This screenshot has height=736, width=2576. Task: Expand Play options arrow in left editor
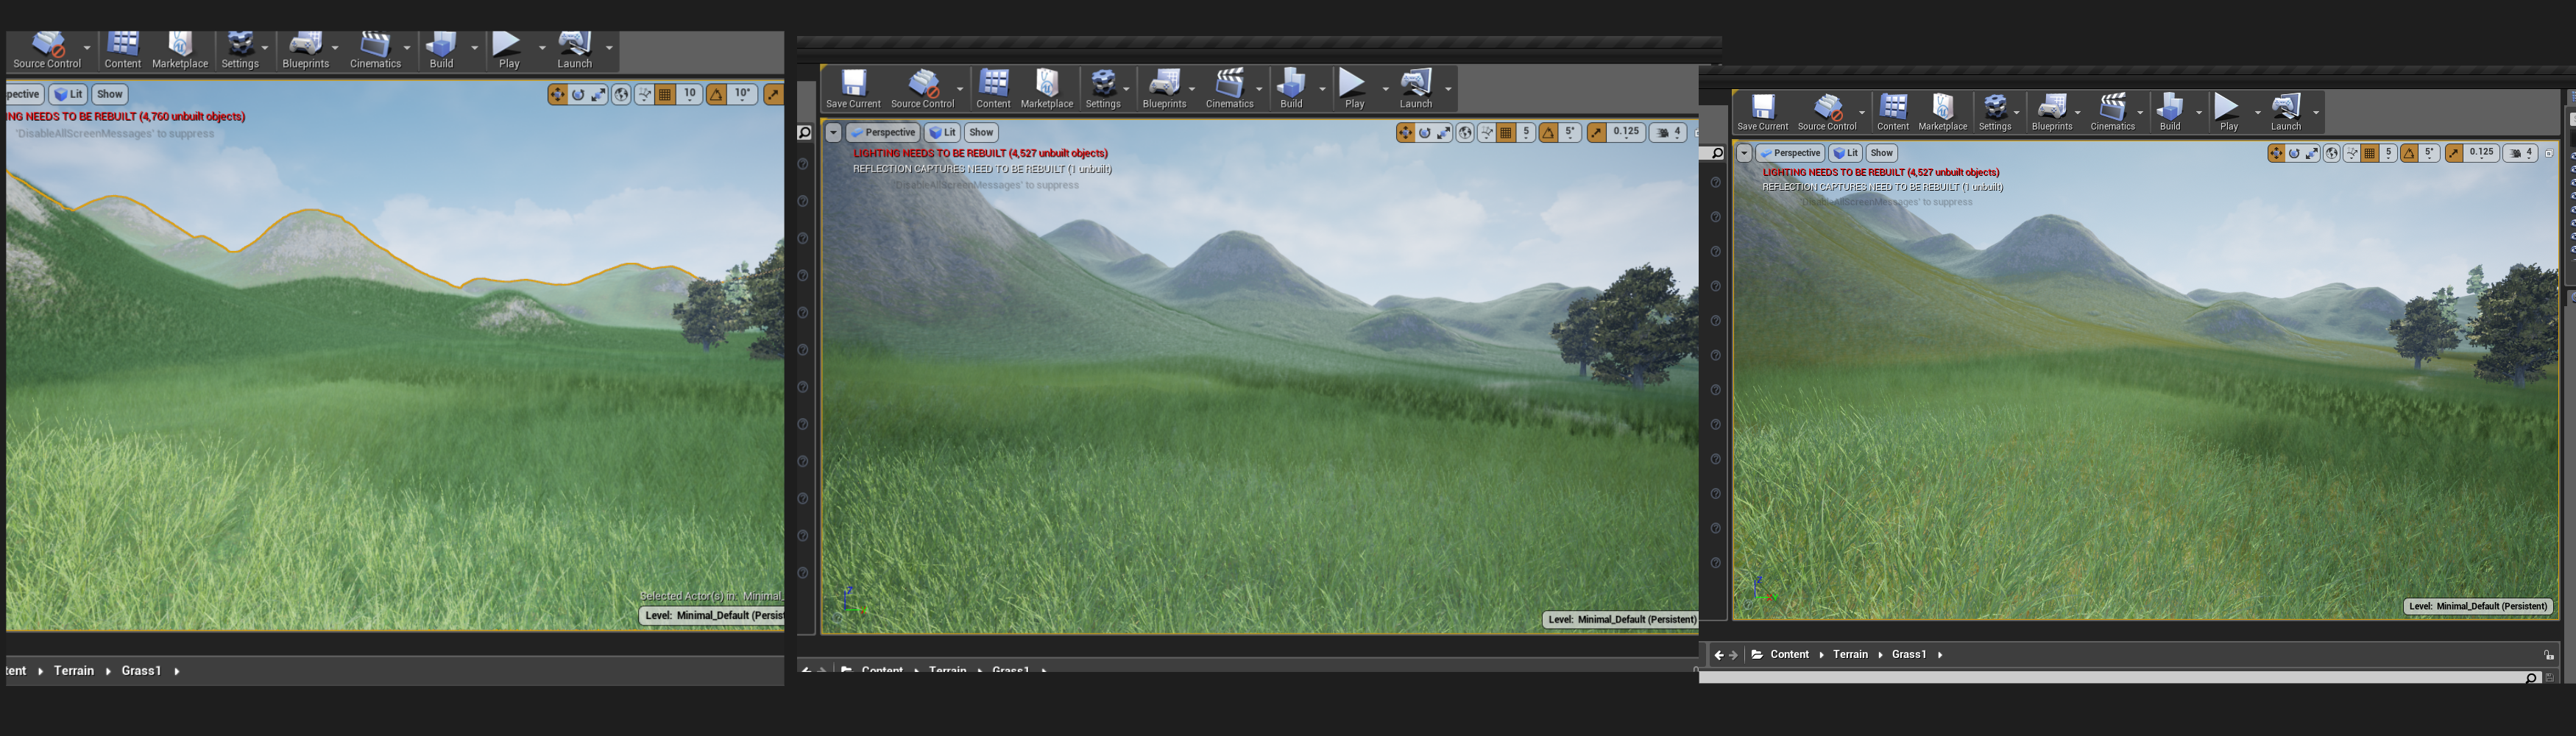coord(542,47)
